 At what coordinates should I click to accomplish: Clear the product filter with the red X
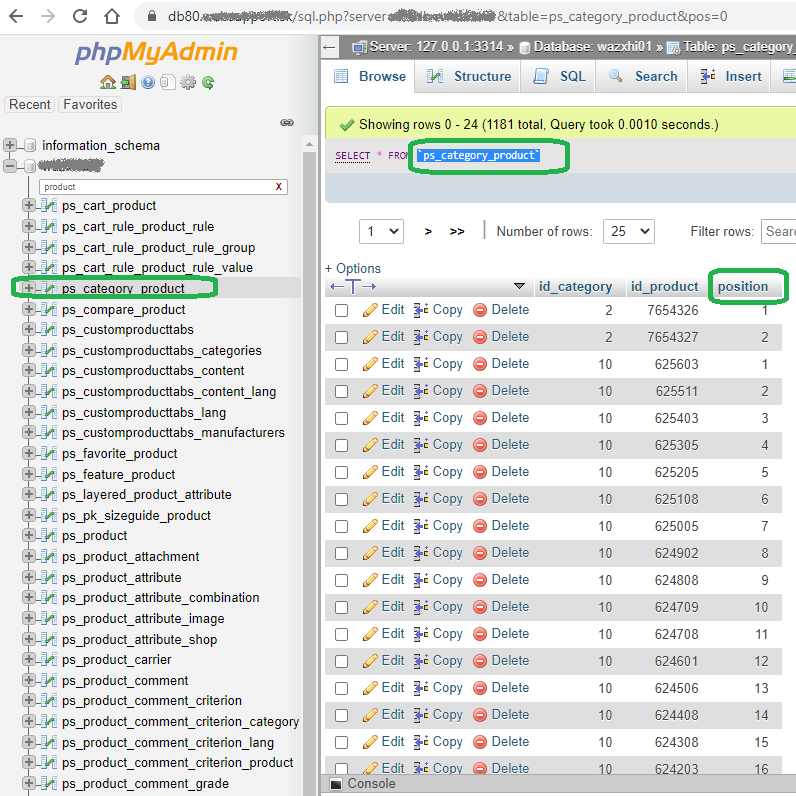coord(279,187)
